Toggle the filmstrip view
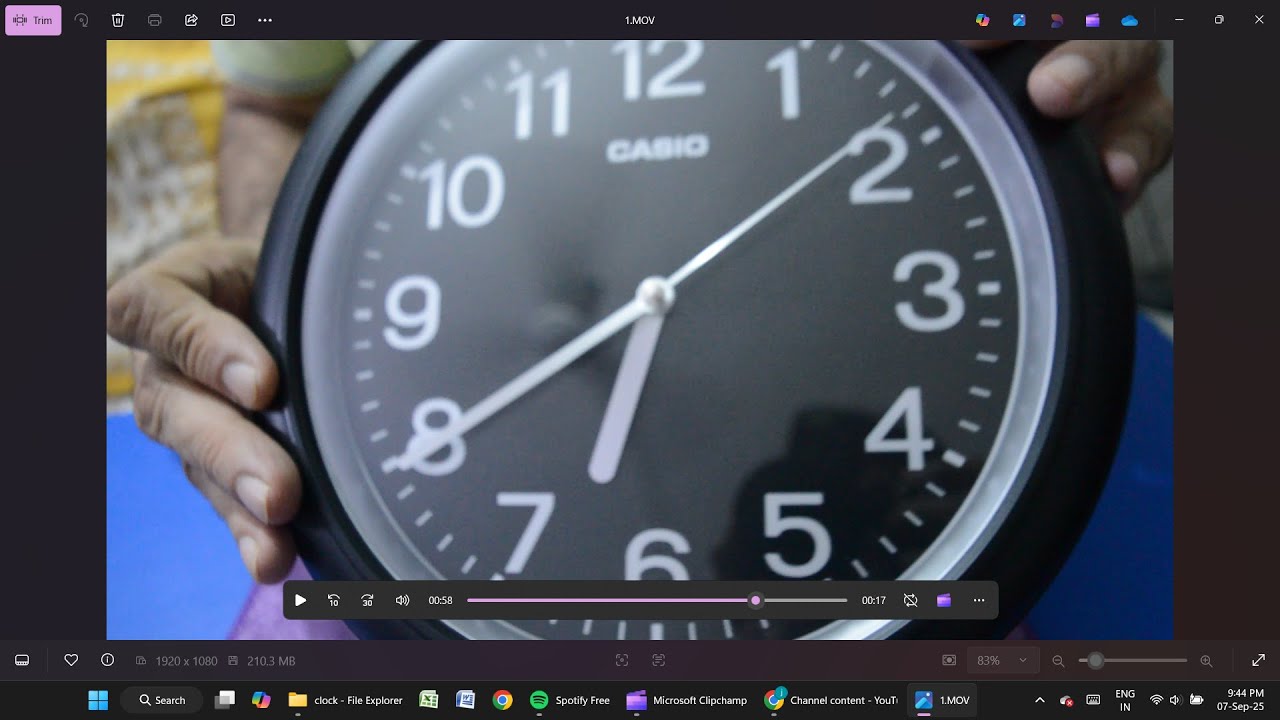 [22, 660]
